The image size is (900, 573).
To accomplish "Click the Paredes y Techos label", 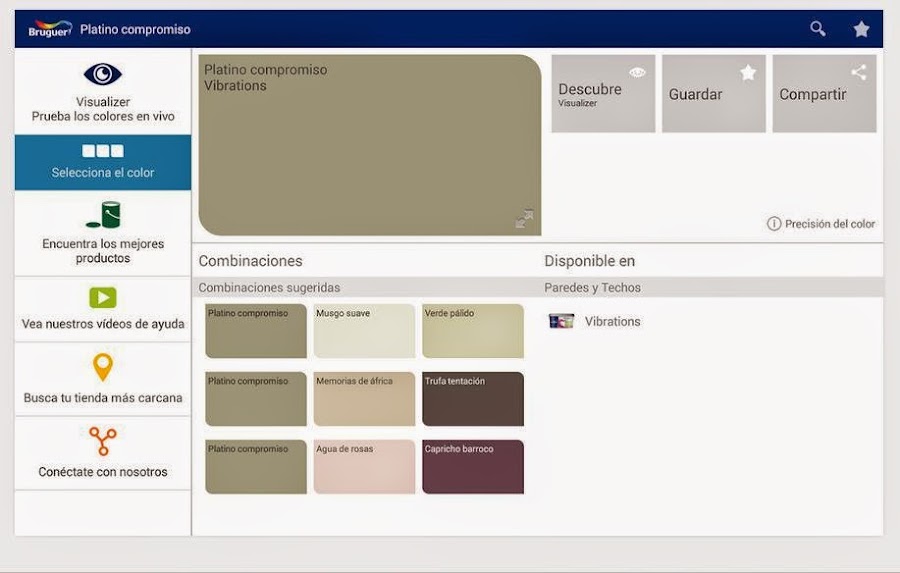I will 592,288.
